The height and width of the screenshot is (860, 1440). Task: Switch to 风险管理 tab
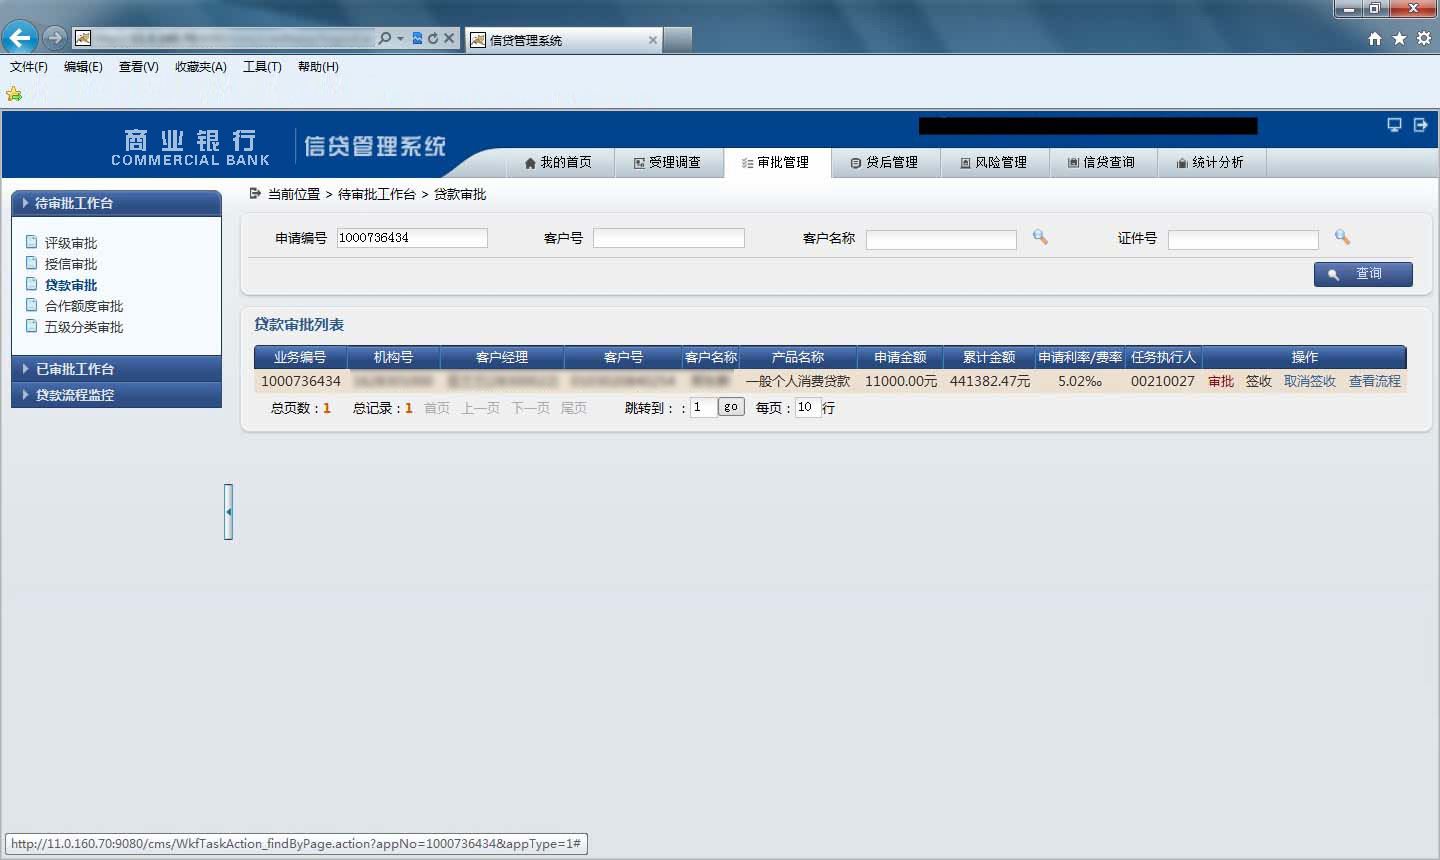coord(995,162)
